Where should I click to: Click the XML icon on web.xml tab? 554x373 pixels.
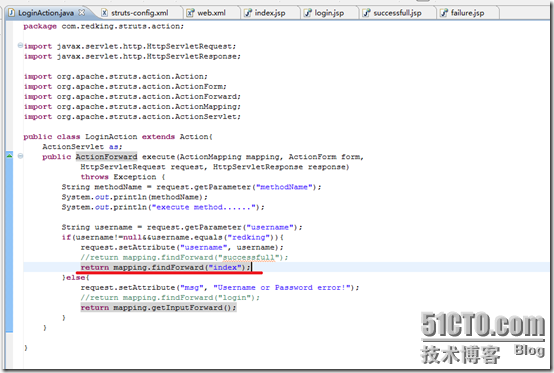(190, 13)
